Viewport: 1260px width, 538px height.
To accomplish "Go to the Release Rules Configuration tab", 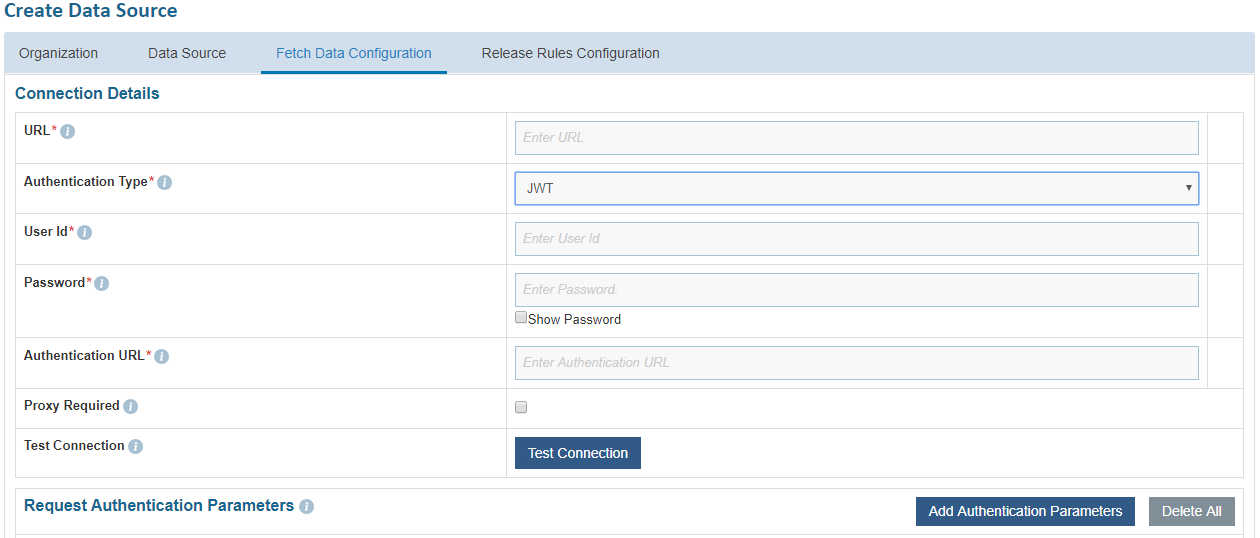I will [570, 53].
